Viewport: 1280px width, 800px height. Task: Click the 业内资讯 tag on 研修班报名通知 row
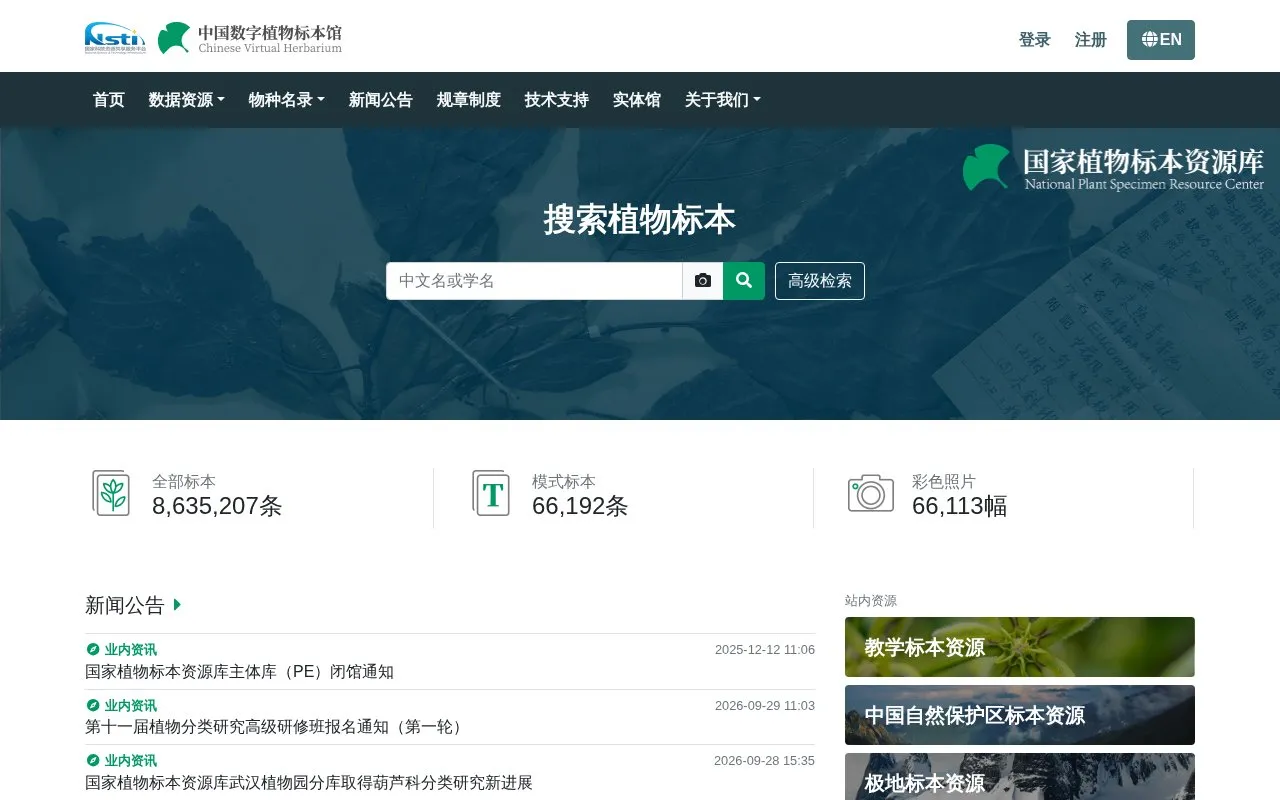121,705
